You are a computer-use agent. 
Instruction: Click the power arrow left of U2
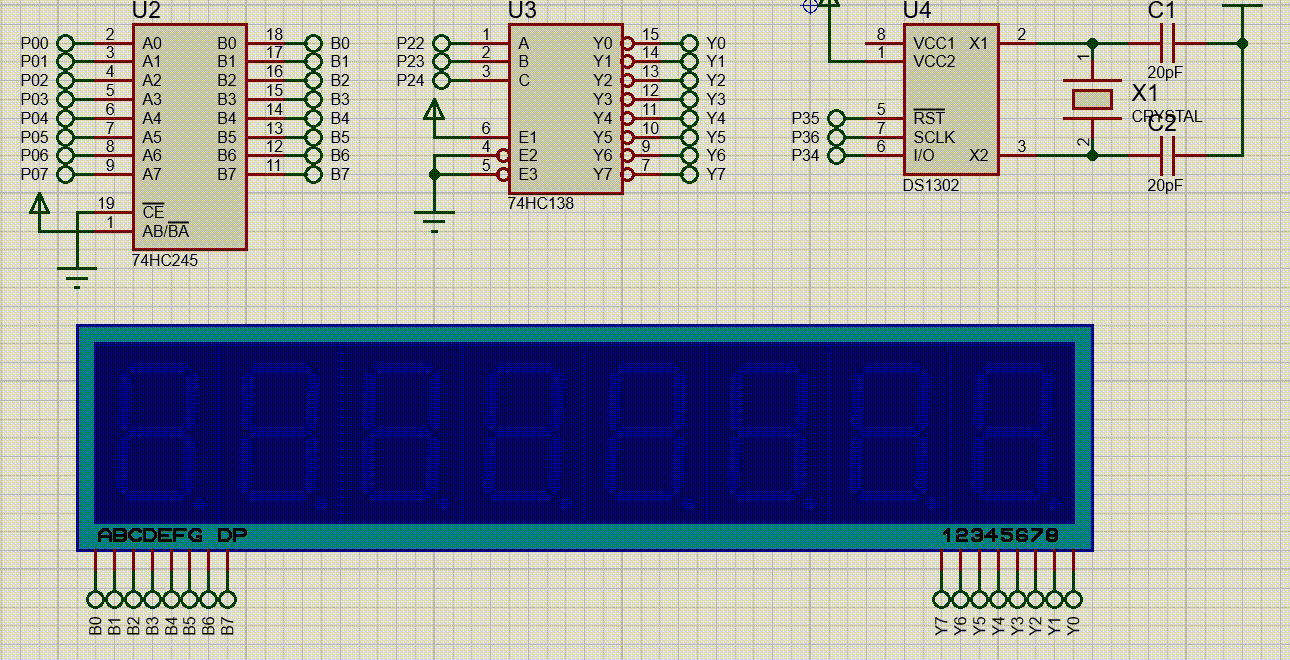(39, 206)
